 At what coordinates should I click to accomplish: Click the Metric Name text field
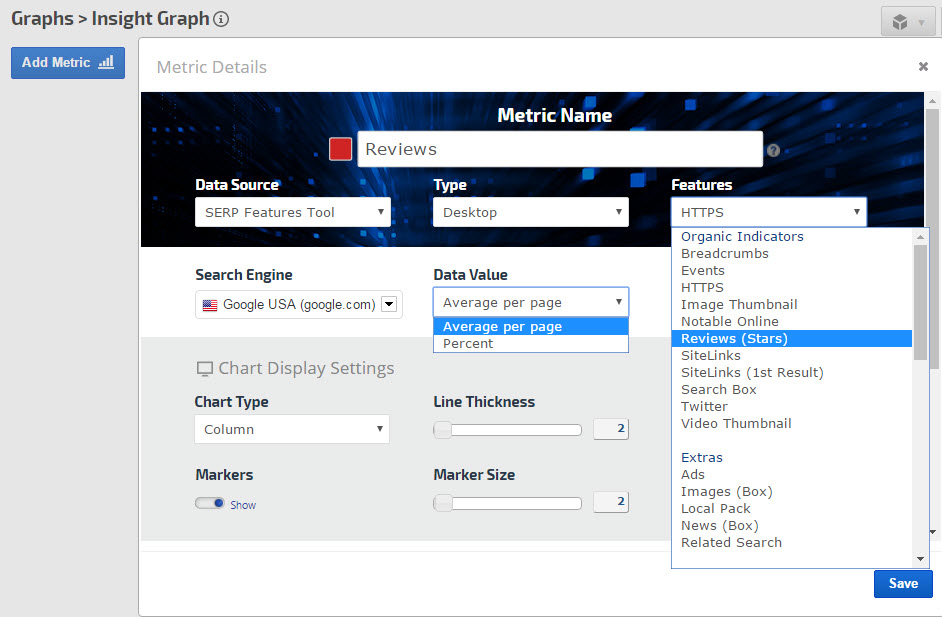[559, 149]
